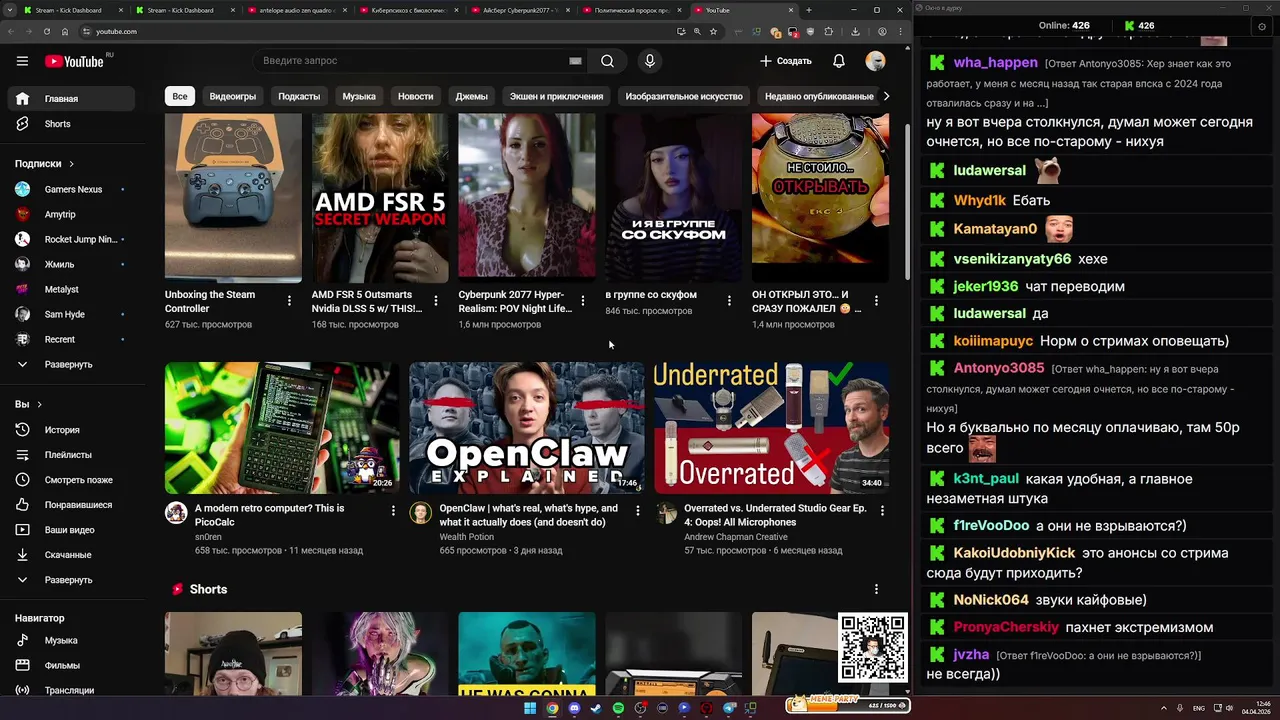1280x720 pixels.
Task: Show hidden system tray icons chevron
Action: [x=1165, y=708]
